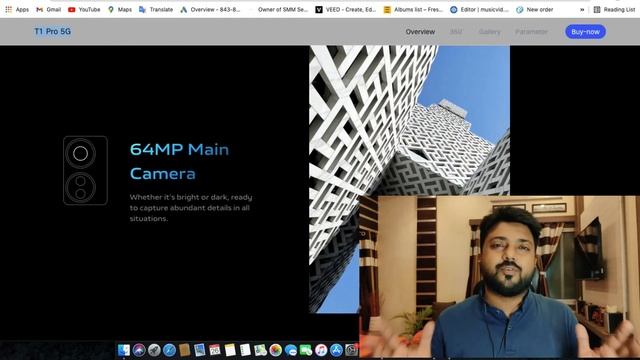Click the "Whether it's bright or dark" description
The width and height of the screenshot is (640, 360).
coord(191,208)
